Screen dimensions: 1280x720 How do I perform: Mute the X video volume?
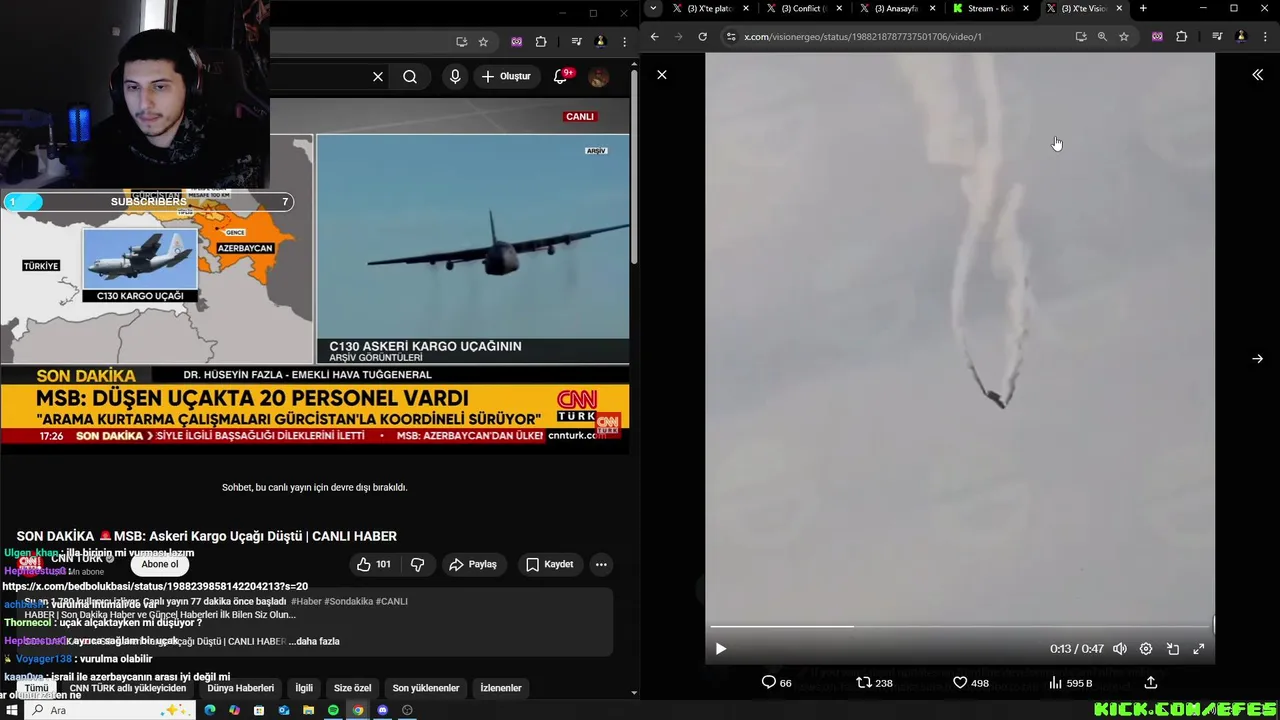(x=1120, y=649)
